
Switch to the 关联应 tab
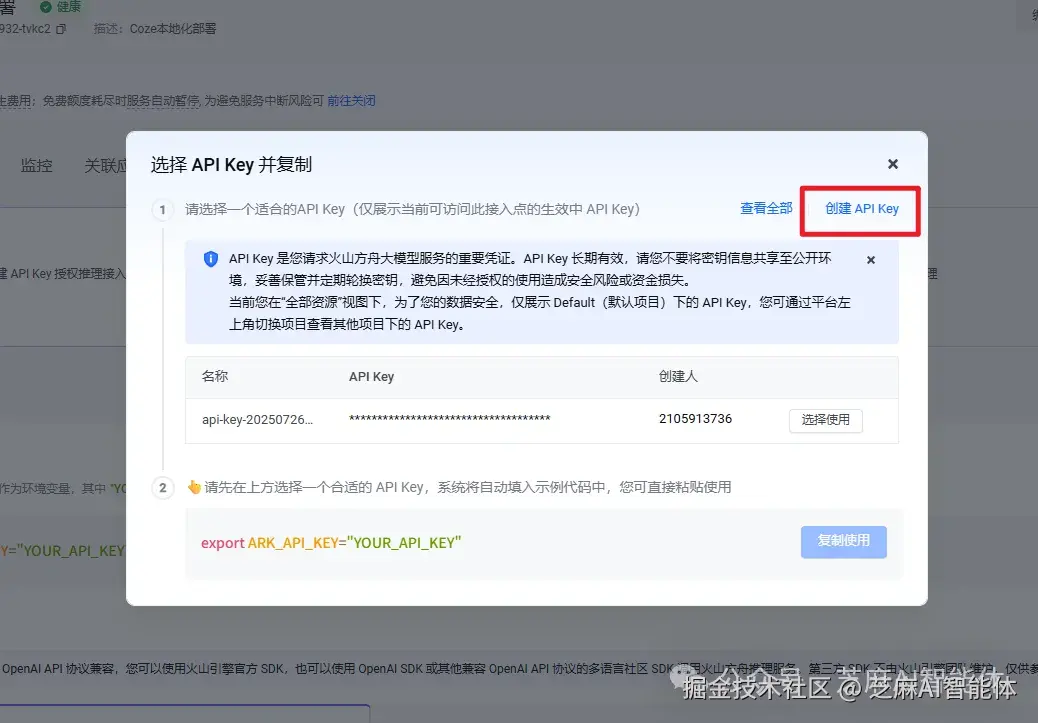click(105, 166)
